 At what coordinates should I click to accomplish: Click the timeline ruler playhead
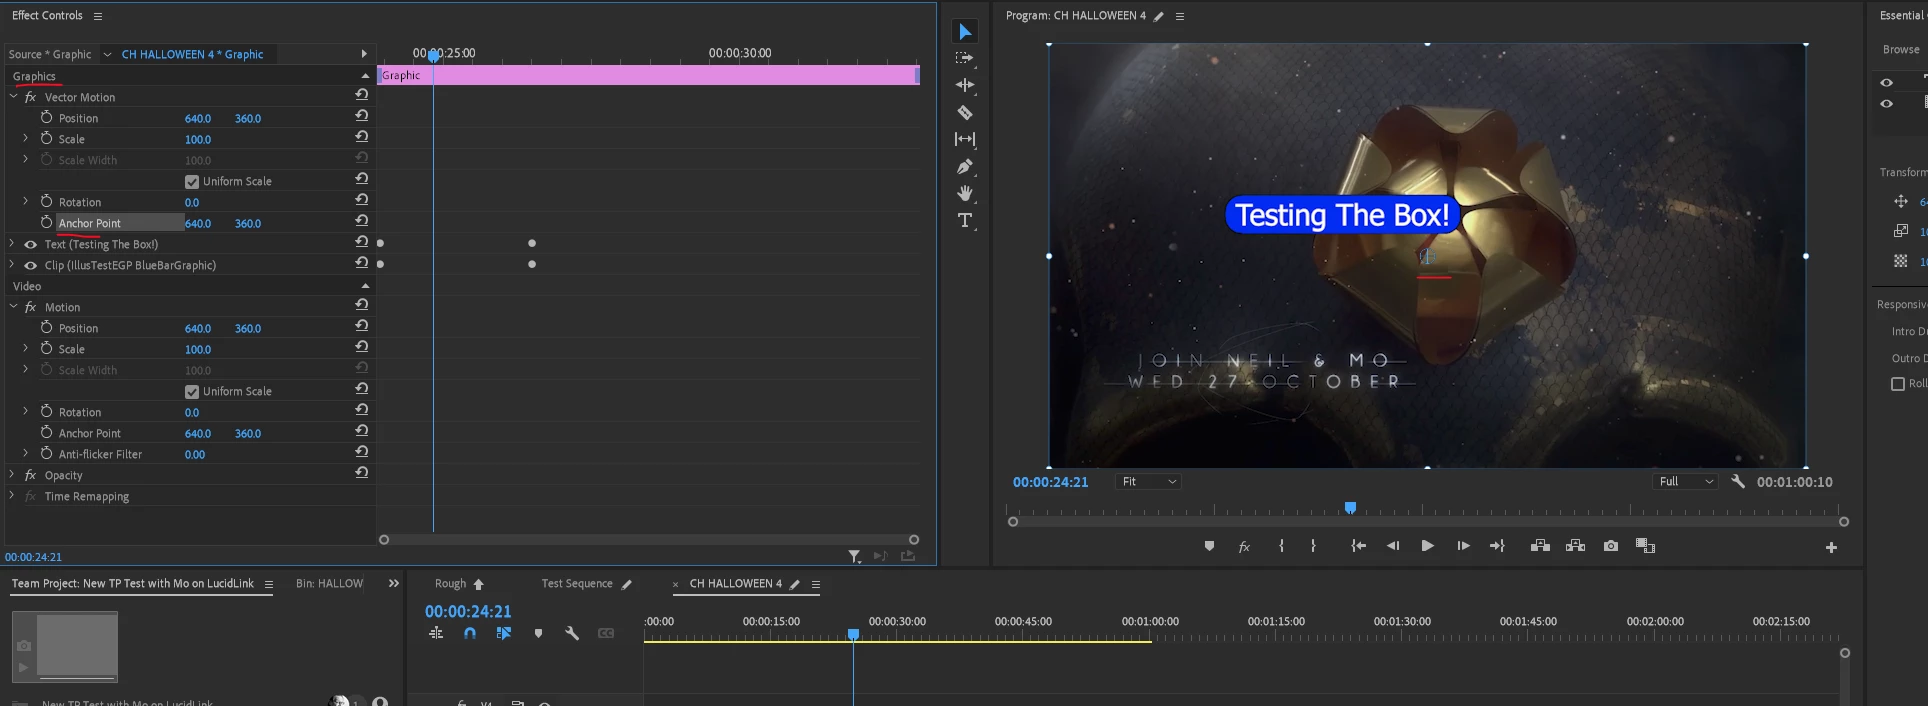853,635
